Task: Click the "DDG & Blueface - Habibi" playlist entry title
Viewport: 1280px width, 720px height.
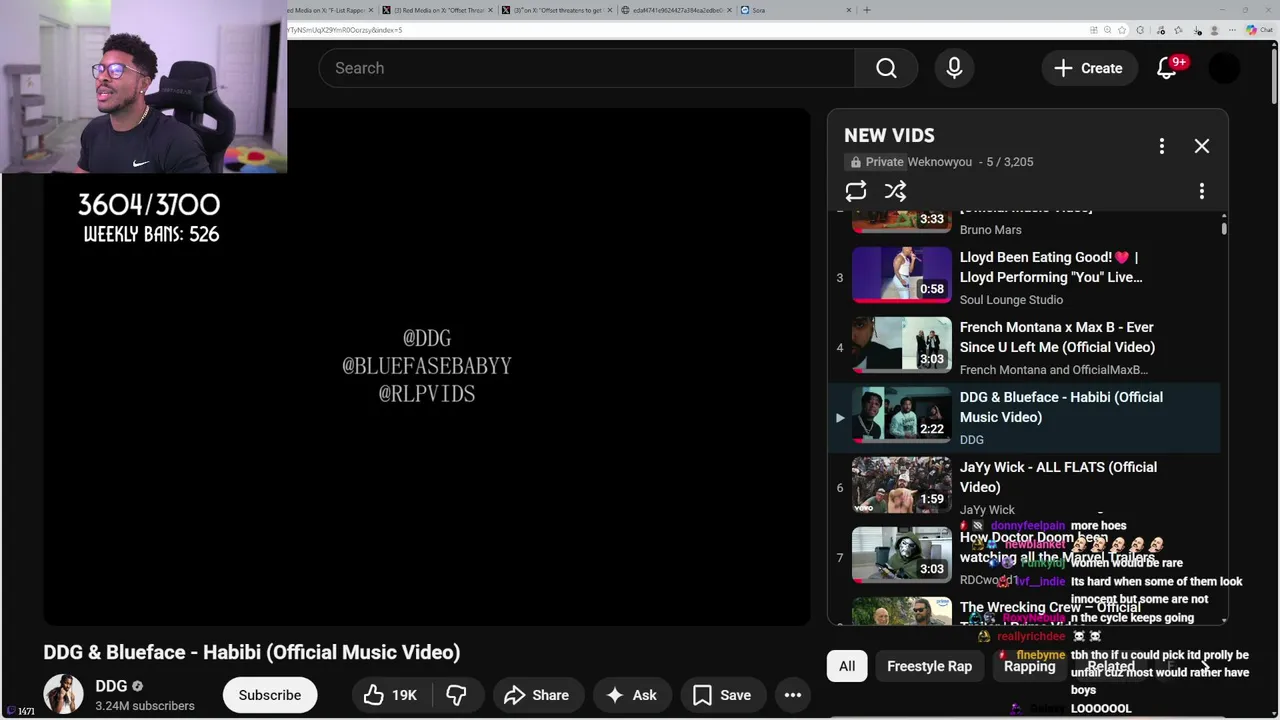Action: pos(1061,407)
